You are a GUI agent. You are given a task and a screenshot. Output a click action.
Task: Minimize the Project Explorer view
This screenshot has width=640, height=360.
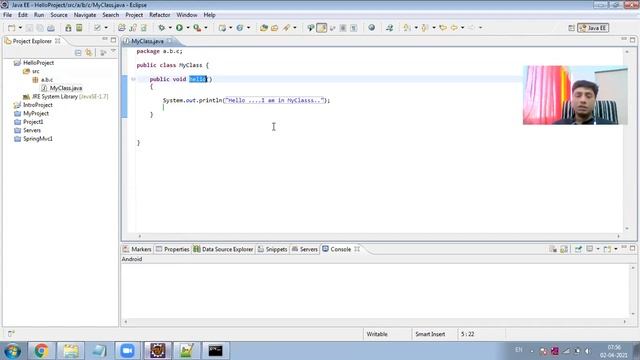point(105,39)
